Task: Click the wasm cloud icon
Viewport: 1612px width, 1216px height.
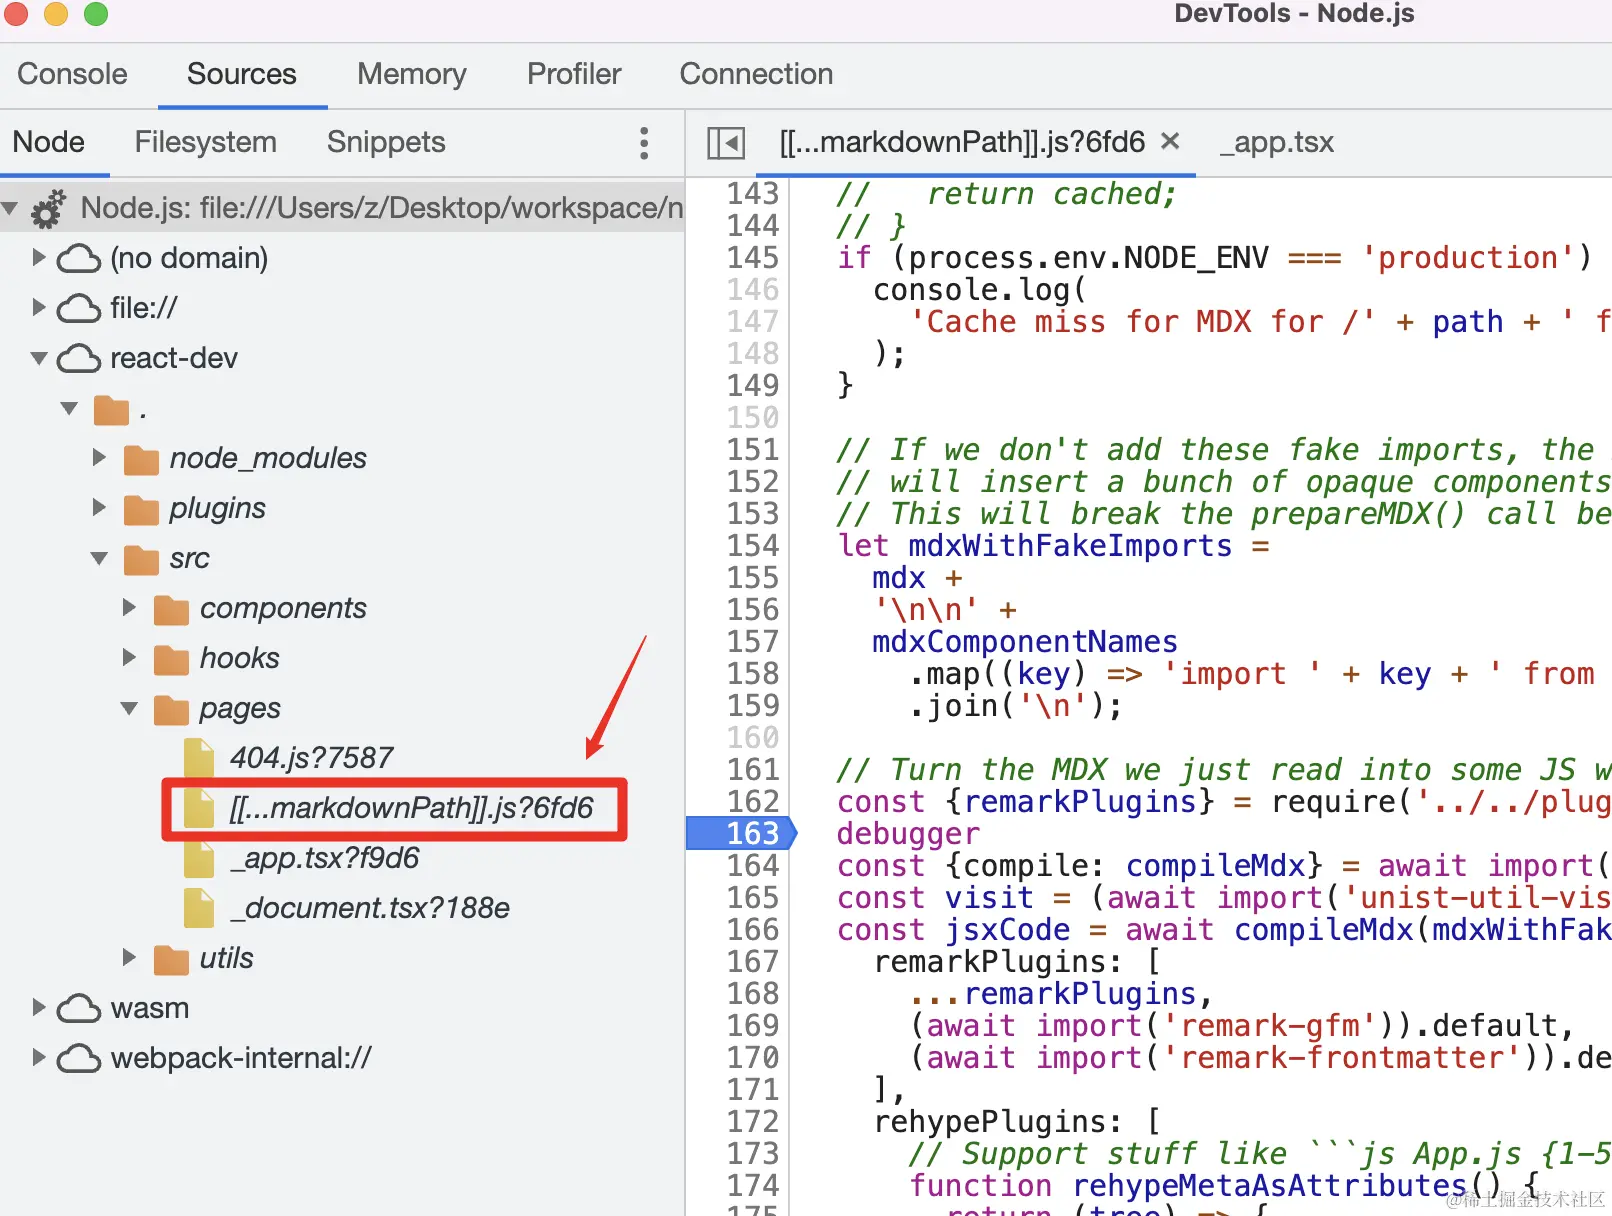Action: pos(79,1008)
